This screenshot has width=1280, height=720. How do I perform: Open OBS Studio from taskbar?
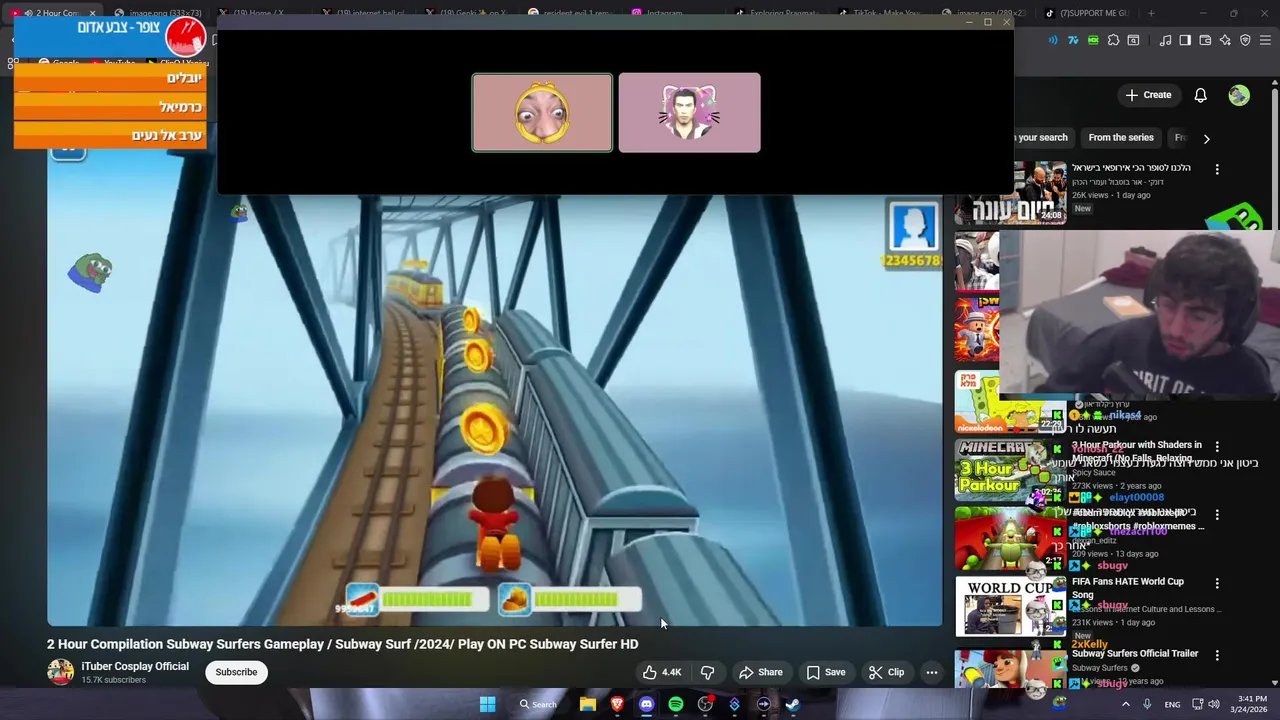tap(705, 704)
